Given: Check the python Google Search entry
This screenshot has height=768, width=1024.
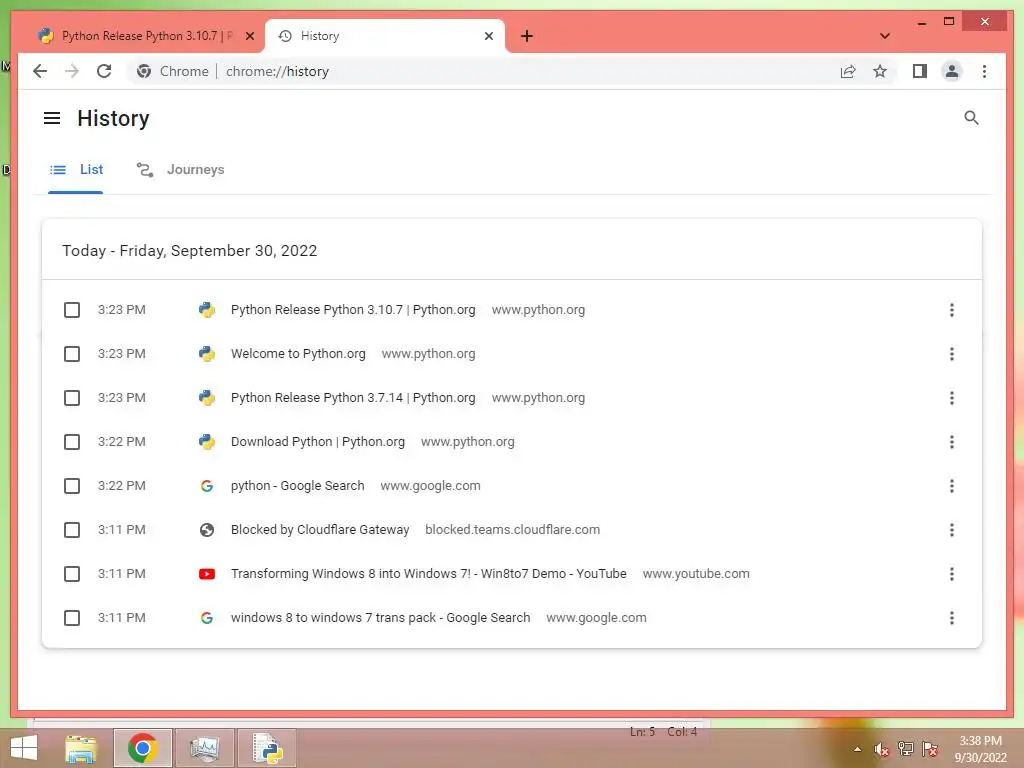Looking at the screenshot, I should pyautogui.click(x=72, y=486).
